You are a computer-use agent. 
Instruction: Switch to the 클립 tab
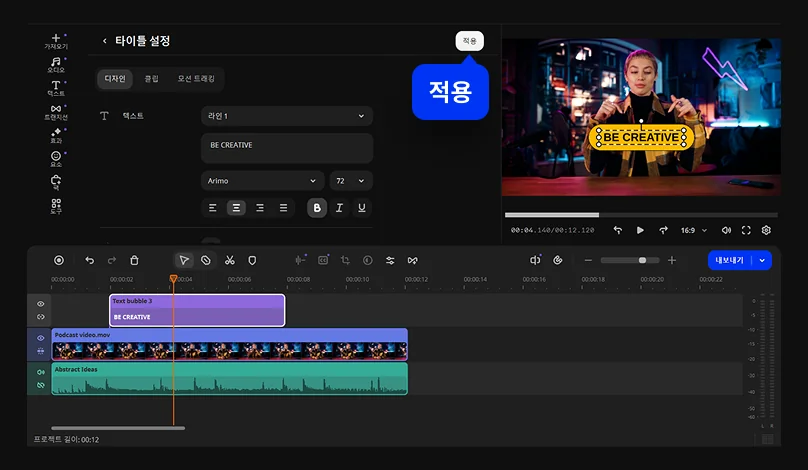[x=151, y=78]
